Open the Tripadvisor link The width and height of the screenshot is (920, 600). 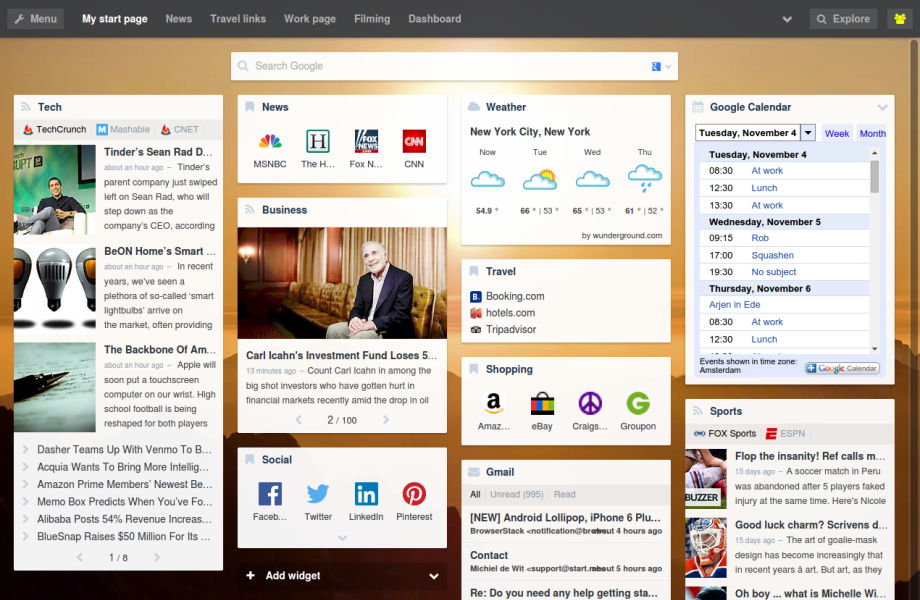click(x=510, y=330)
